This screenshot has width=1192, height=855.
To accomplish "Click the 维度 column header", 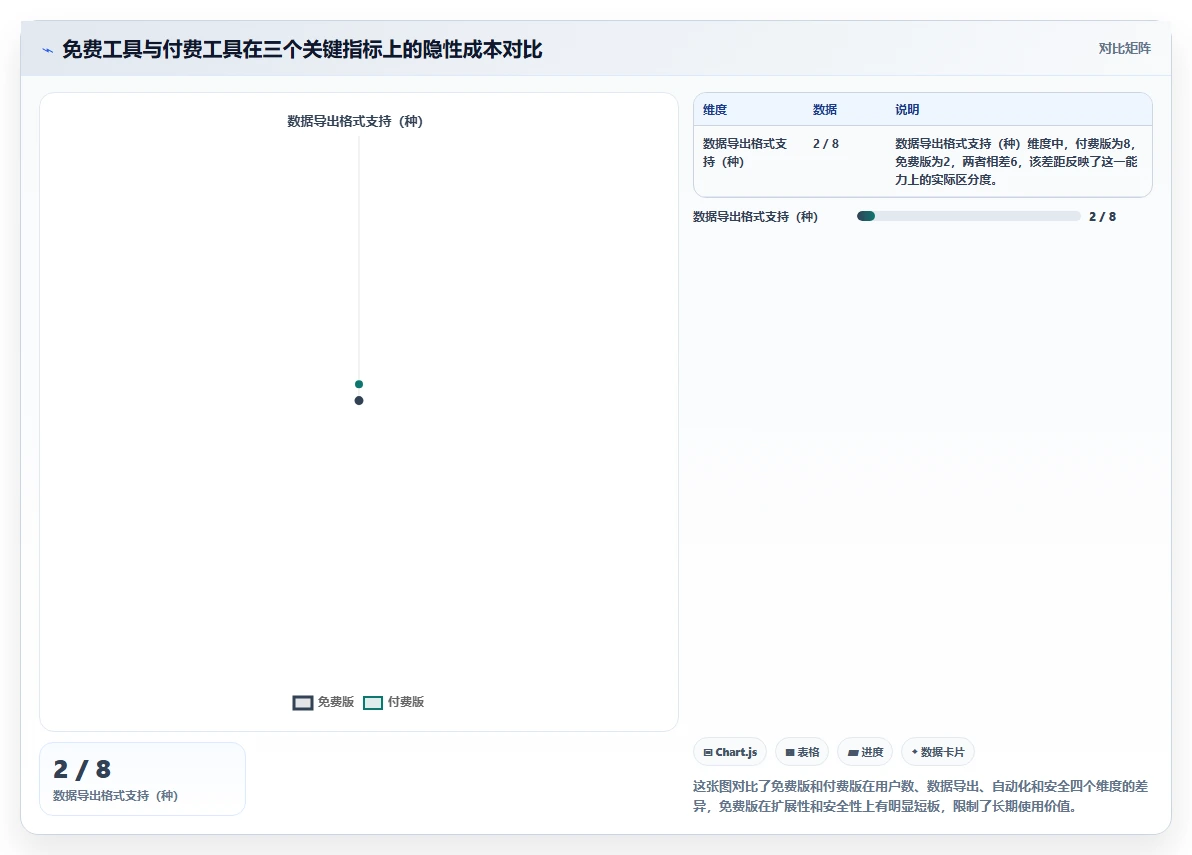I will pos(715,109).
